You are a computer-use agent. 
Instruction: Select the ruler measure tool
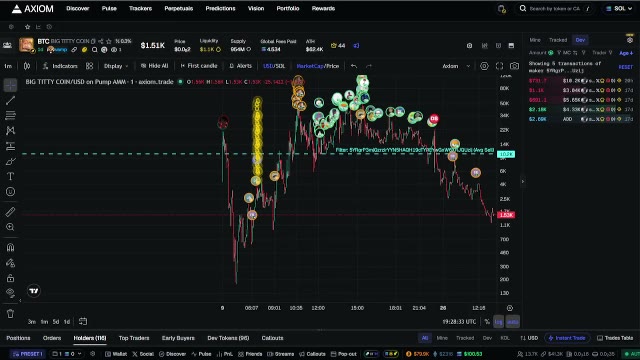coord(10,211)
